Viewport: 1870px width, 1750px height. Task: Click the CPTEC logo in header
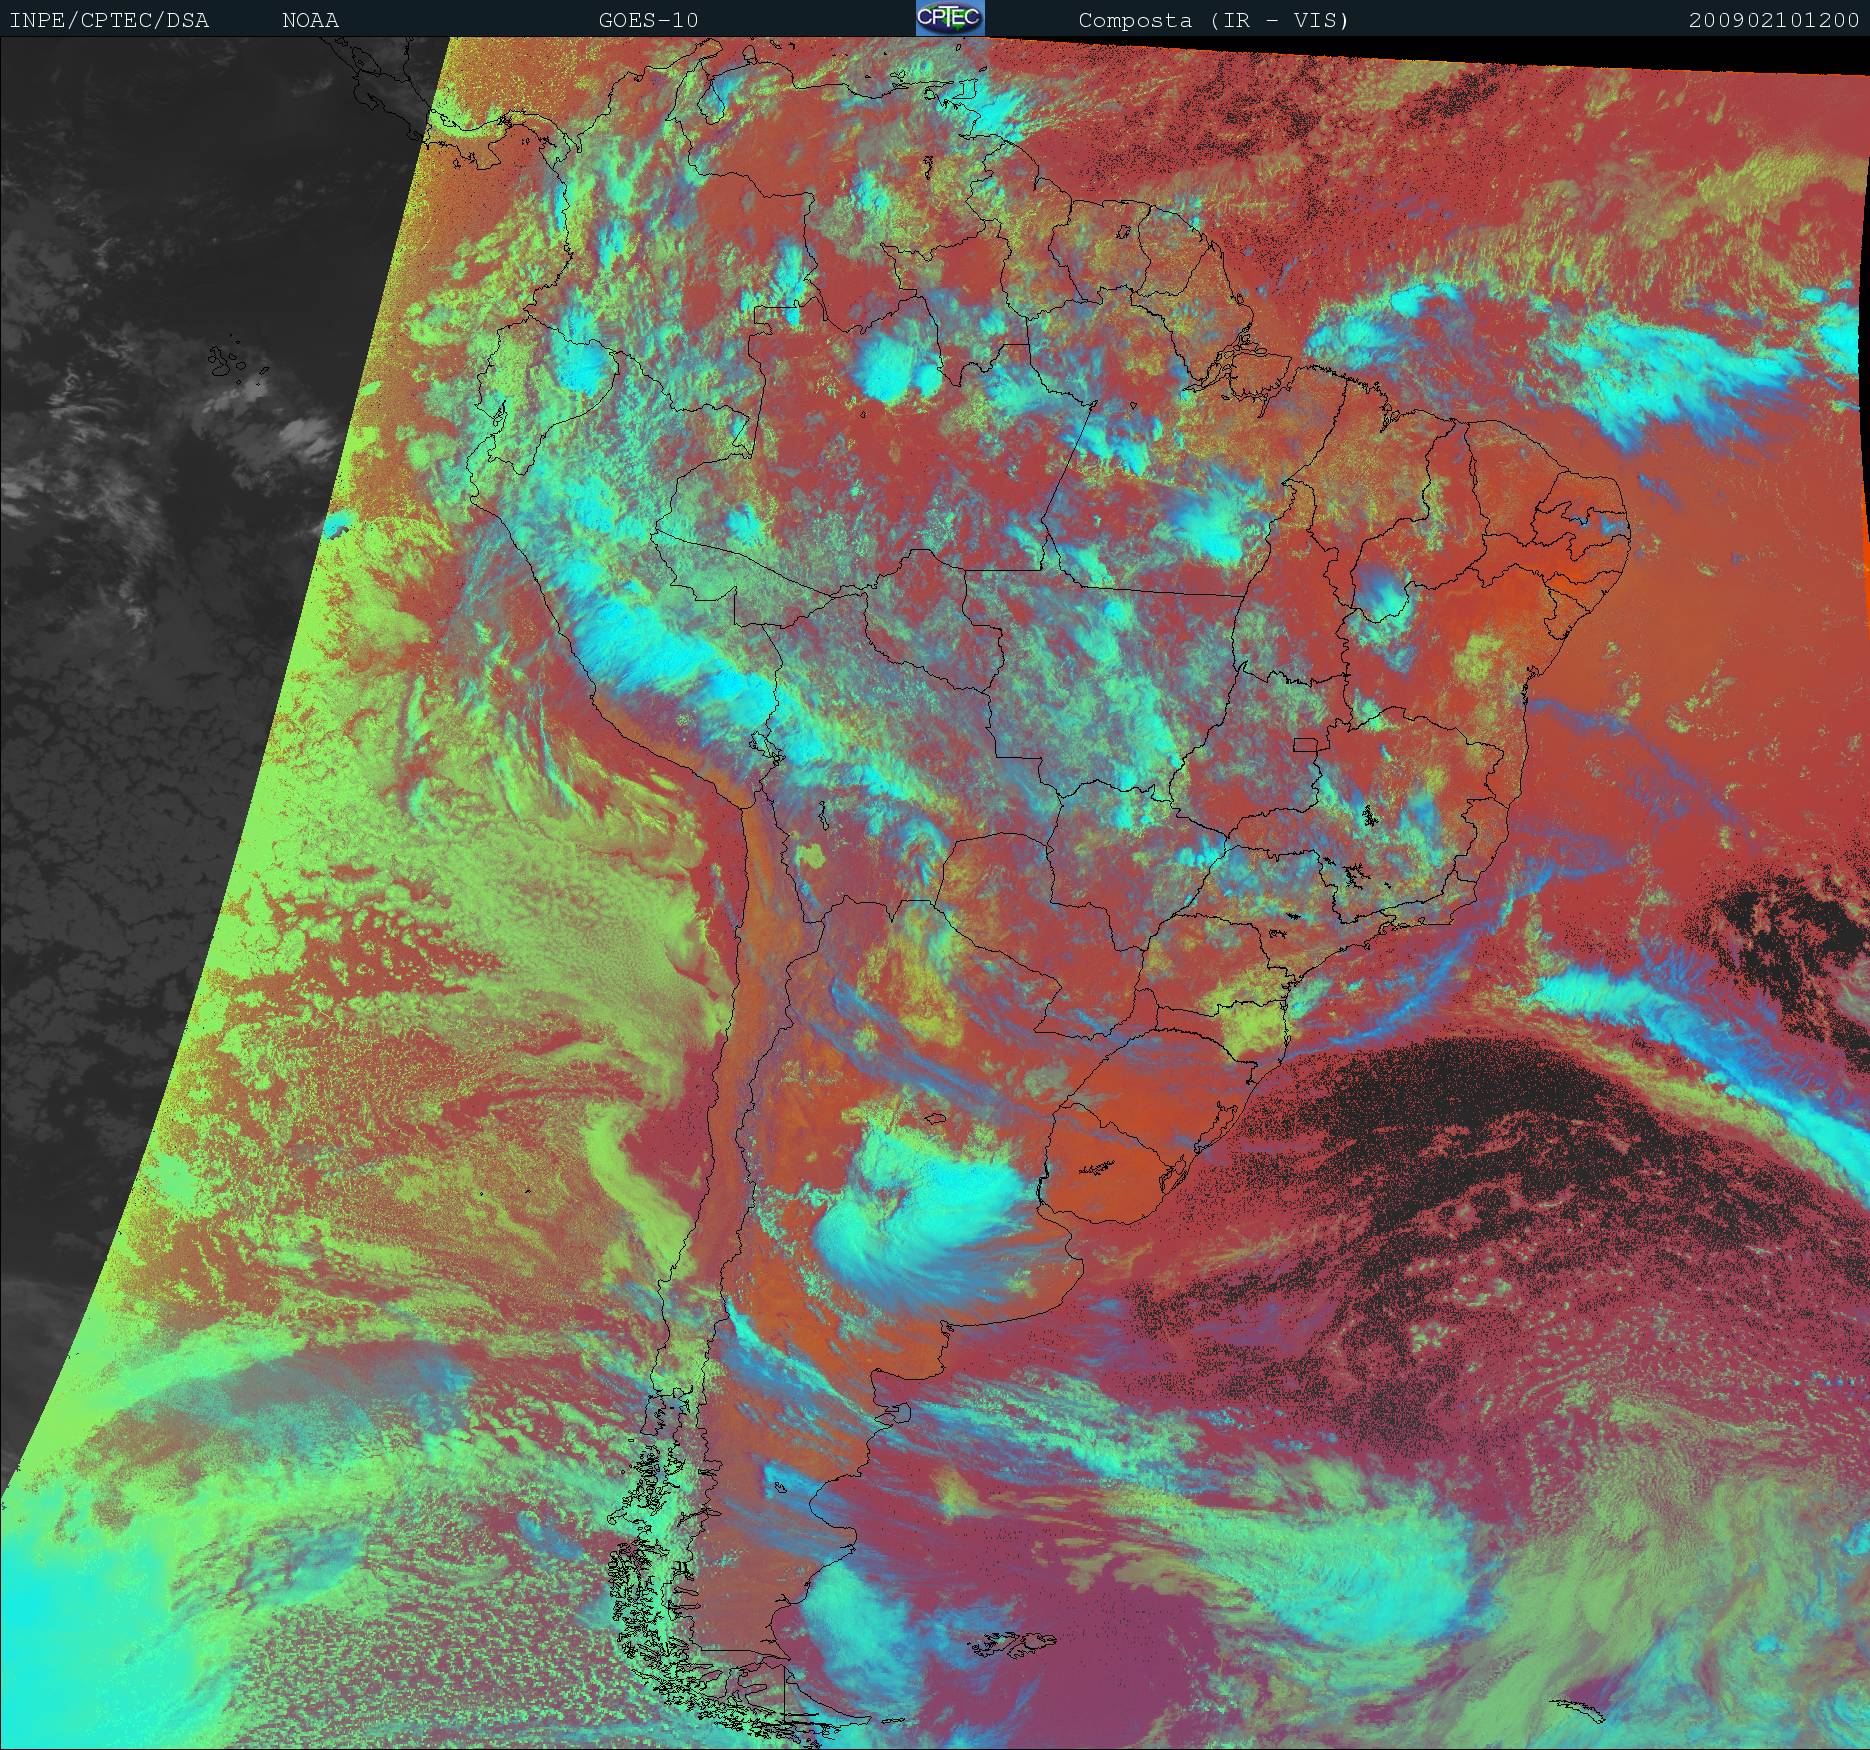pyautogui.click(x=950, y=18)
